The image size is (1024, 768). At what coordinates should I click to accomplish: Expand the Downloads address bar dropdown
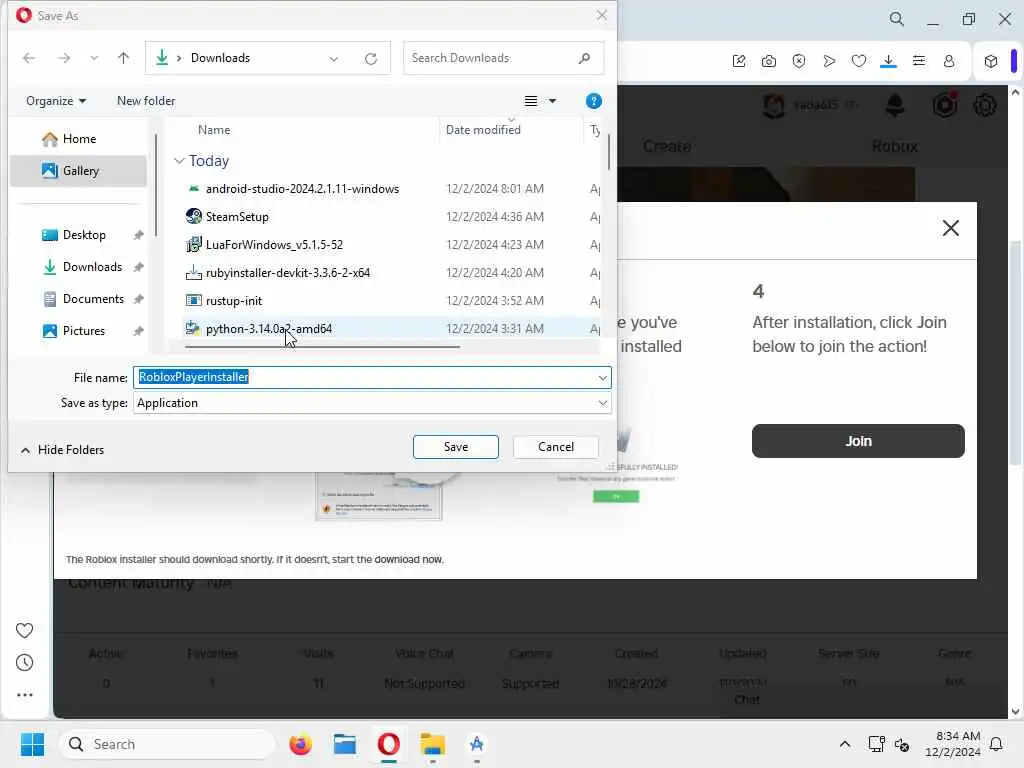334,59
